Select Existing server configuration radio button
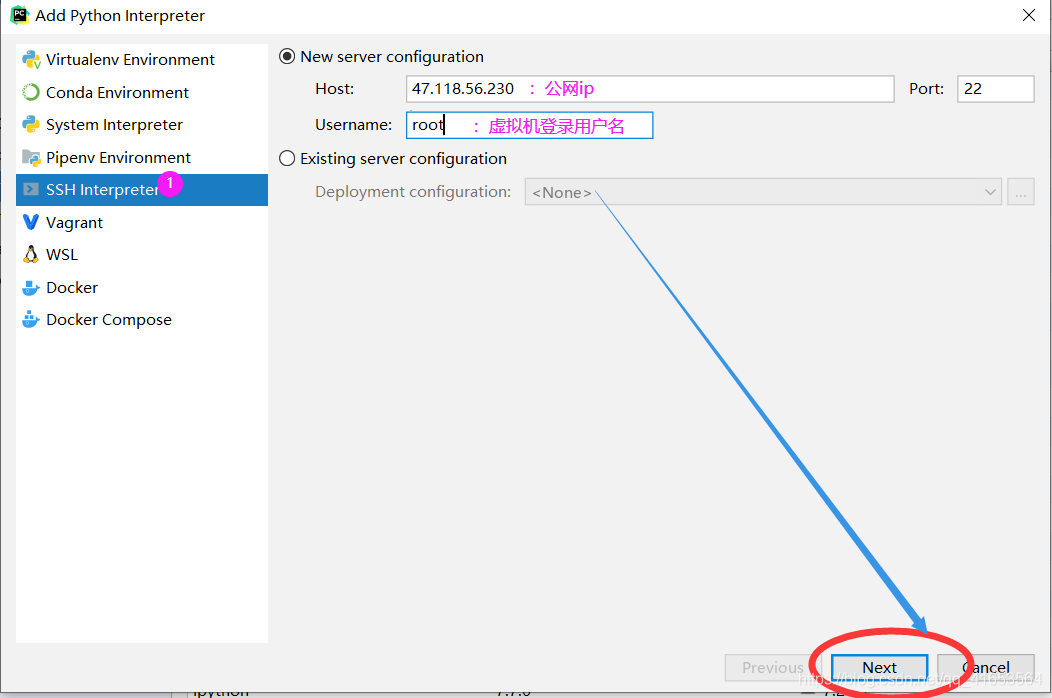This screenshot has height=698, width=1052. [x=287, y=158]
